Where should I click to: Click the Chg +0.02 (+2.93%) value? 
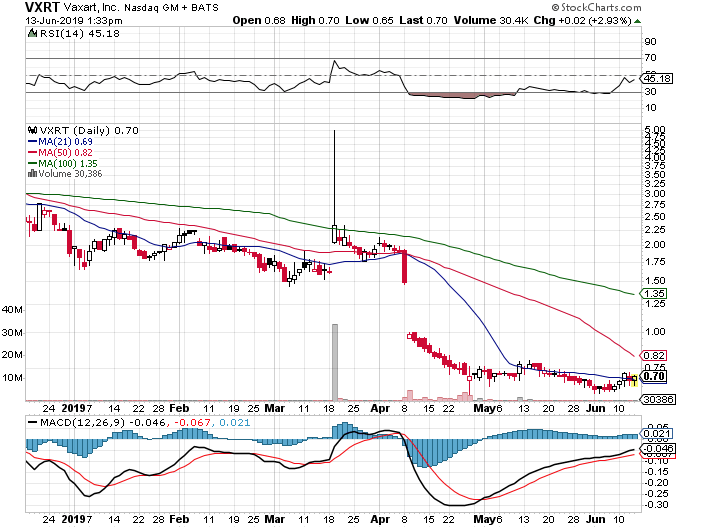pyautogui.click(x=582, y=21)
